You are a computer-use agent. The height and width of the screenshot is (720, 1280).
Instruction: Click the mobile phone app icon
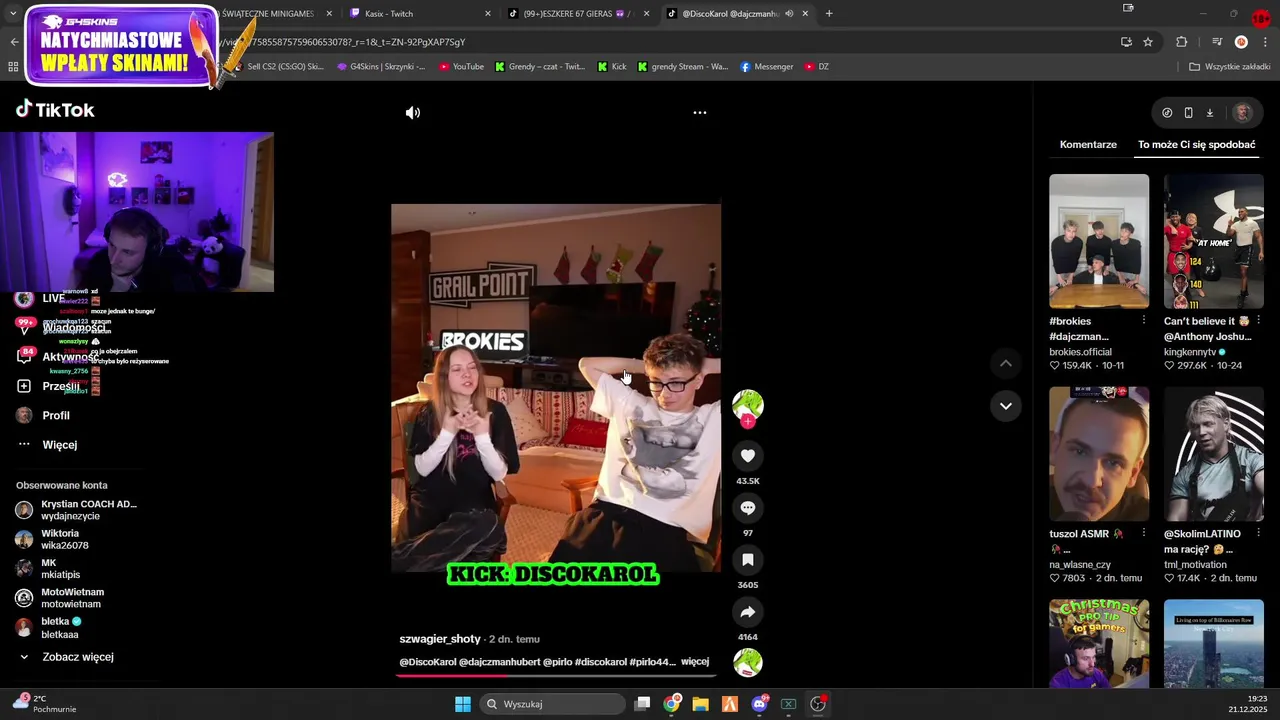coord(1188,113)
